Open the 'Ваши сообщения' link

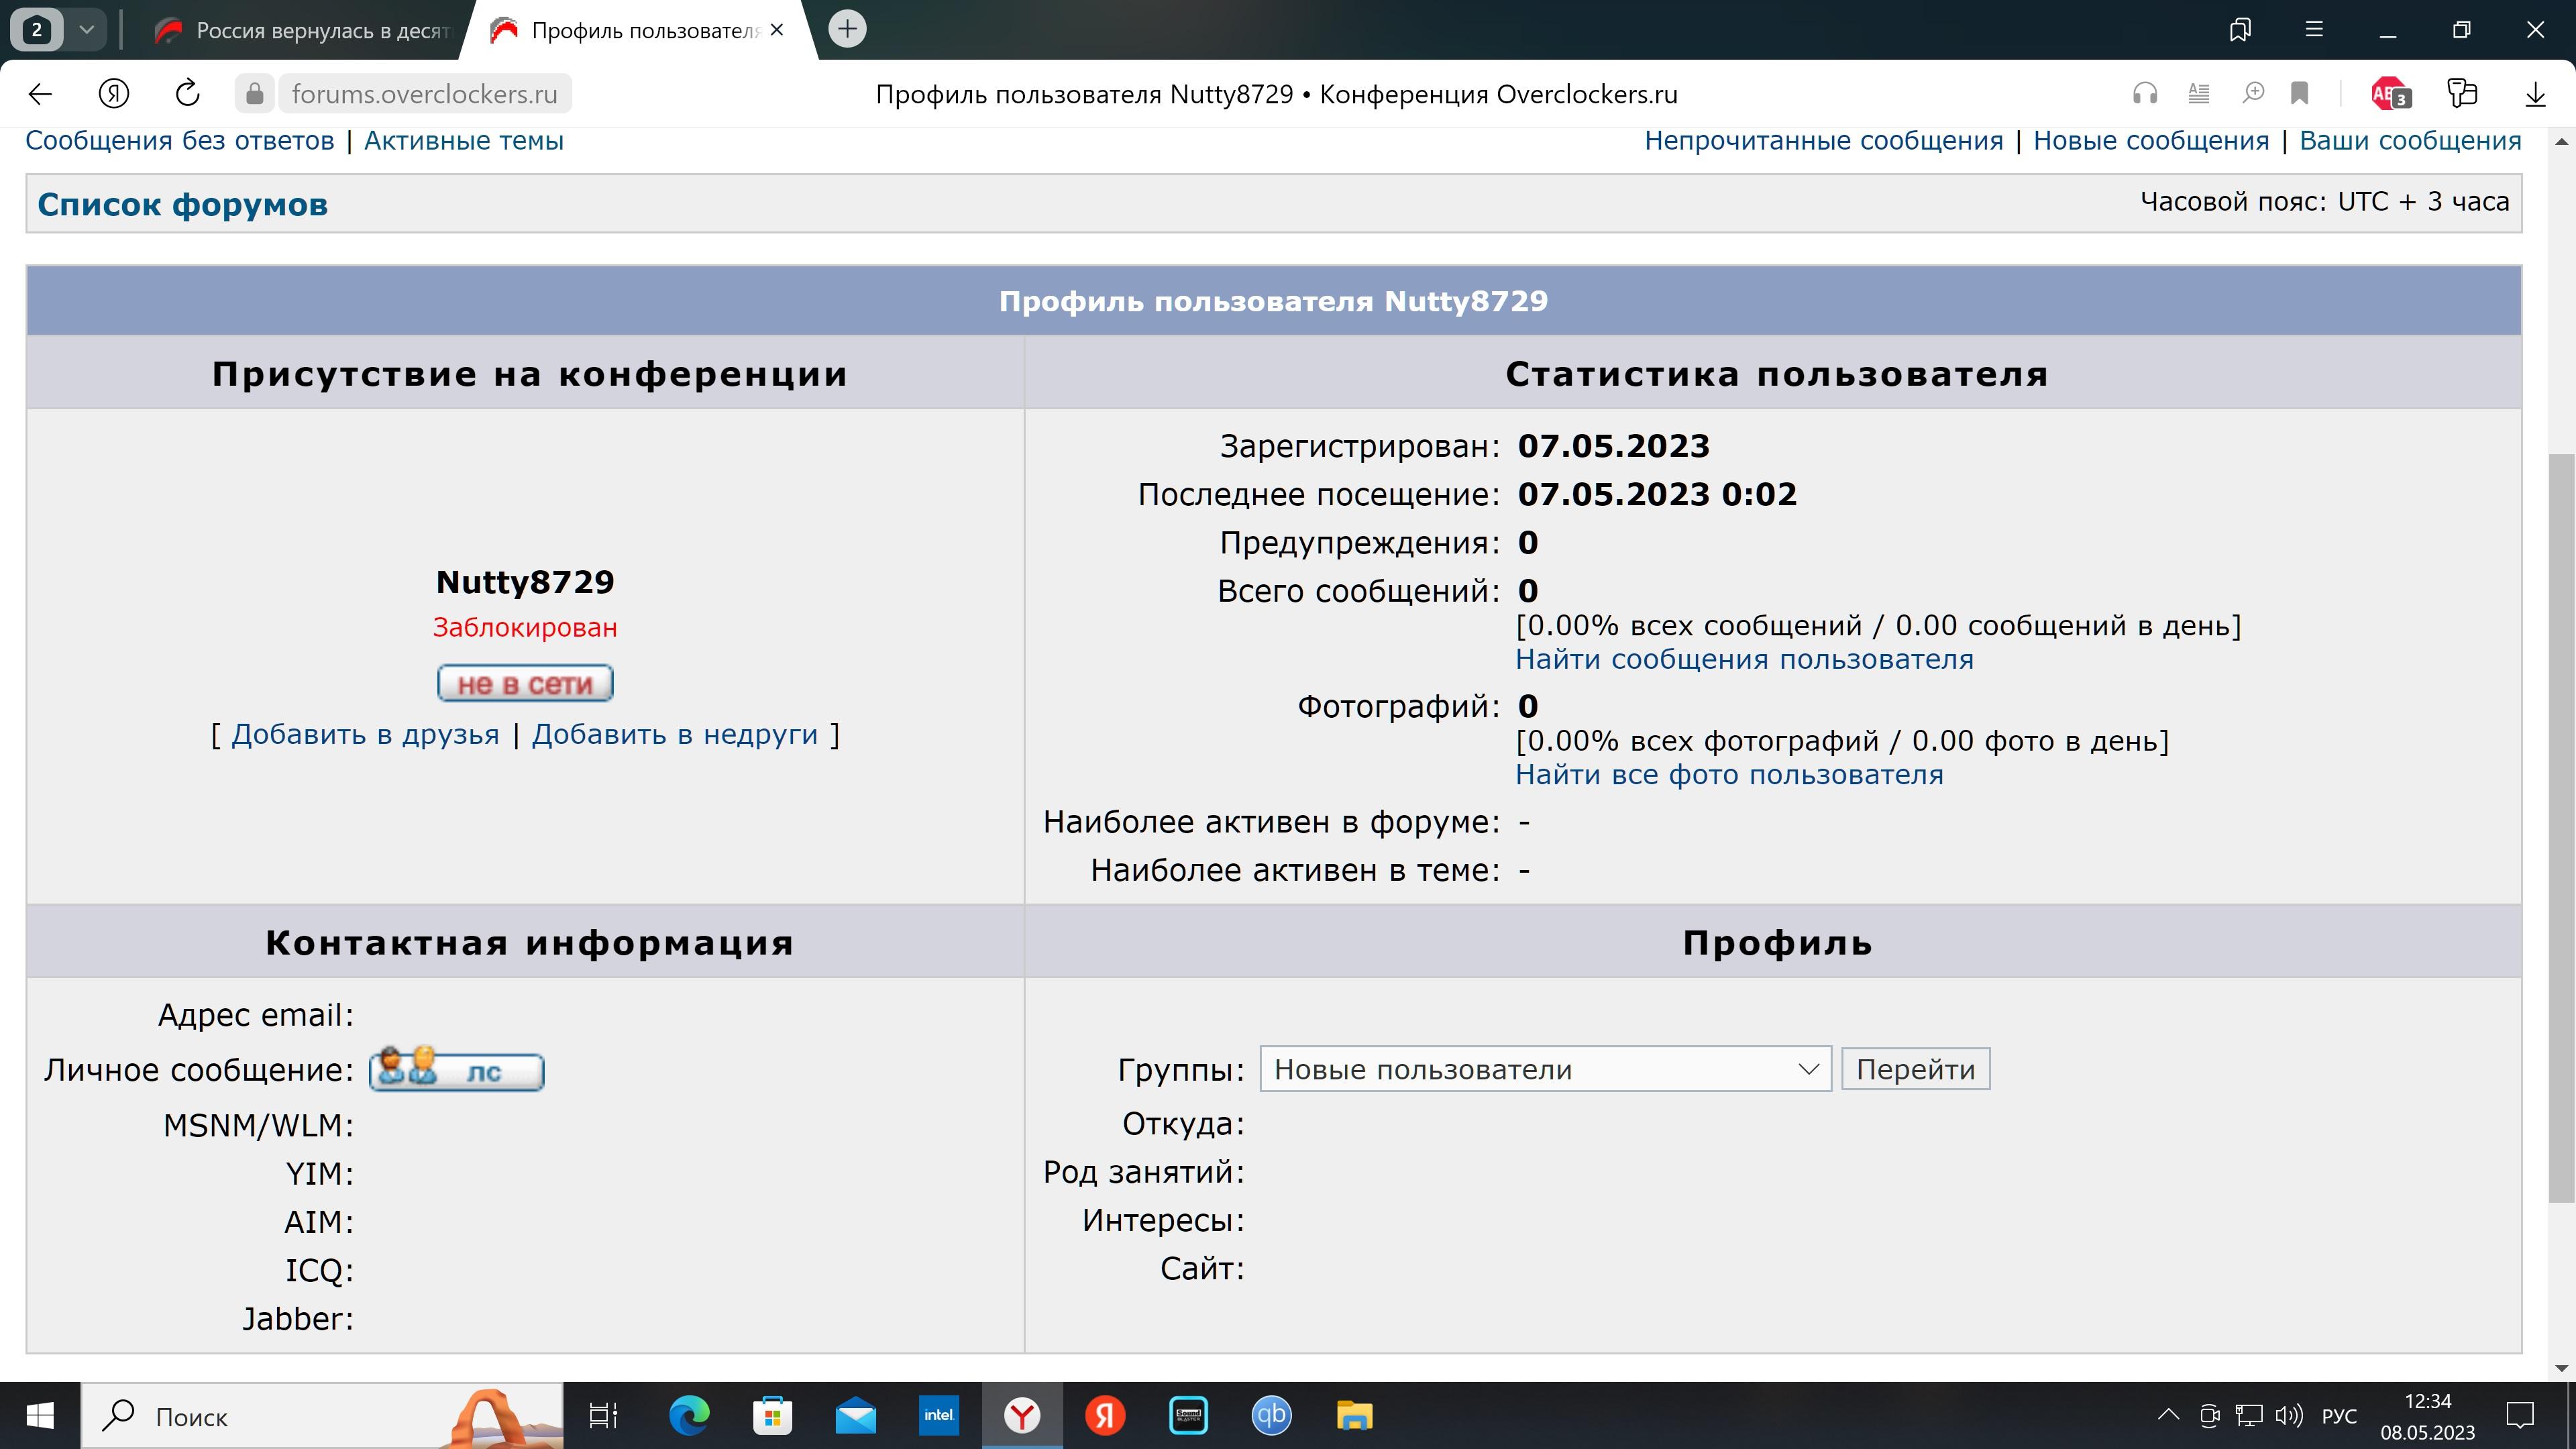[2410, 141]
